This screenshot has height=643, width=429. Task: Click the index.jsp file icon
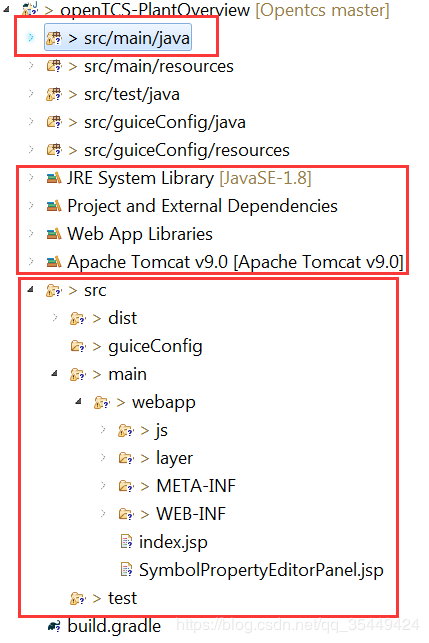pos(126,542)
